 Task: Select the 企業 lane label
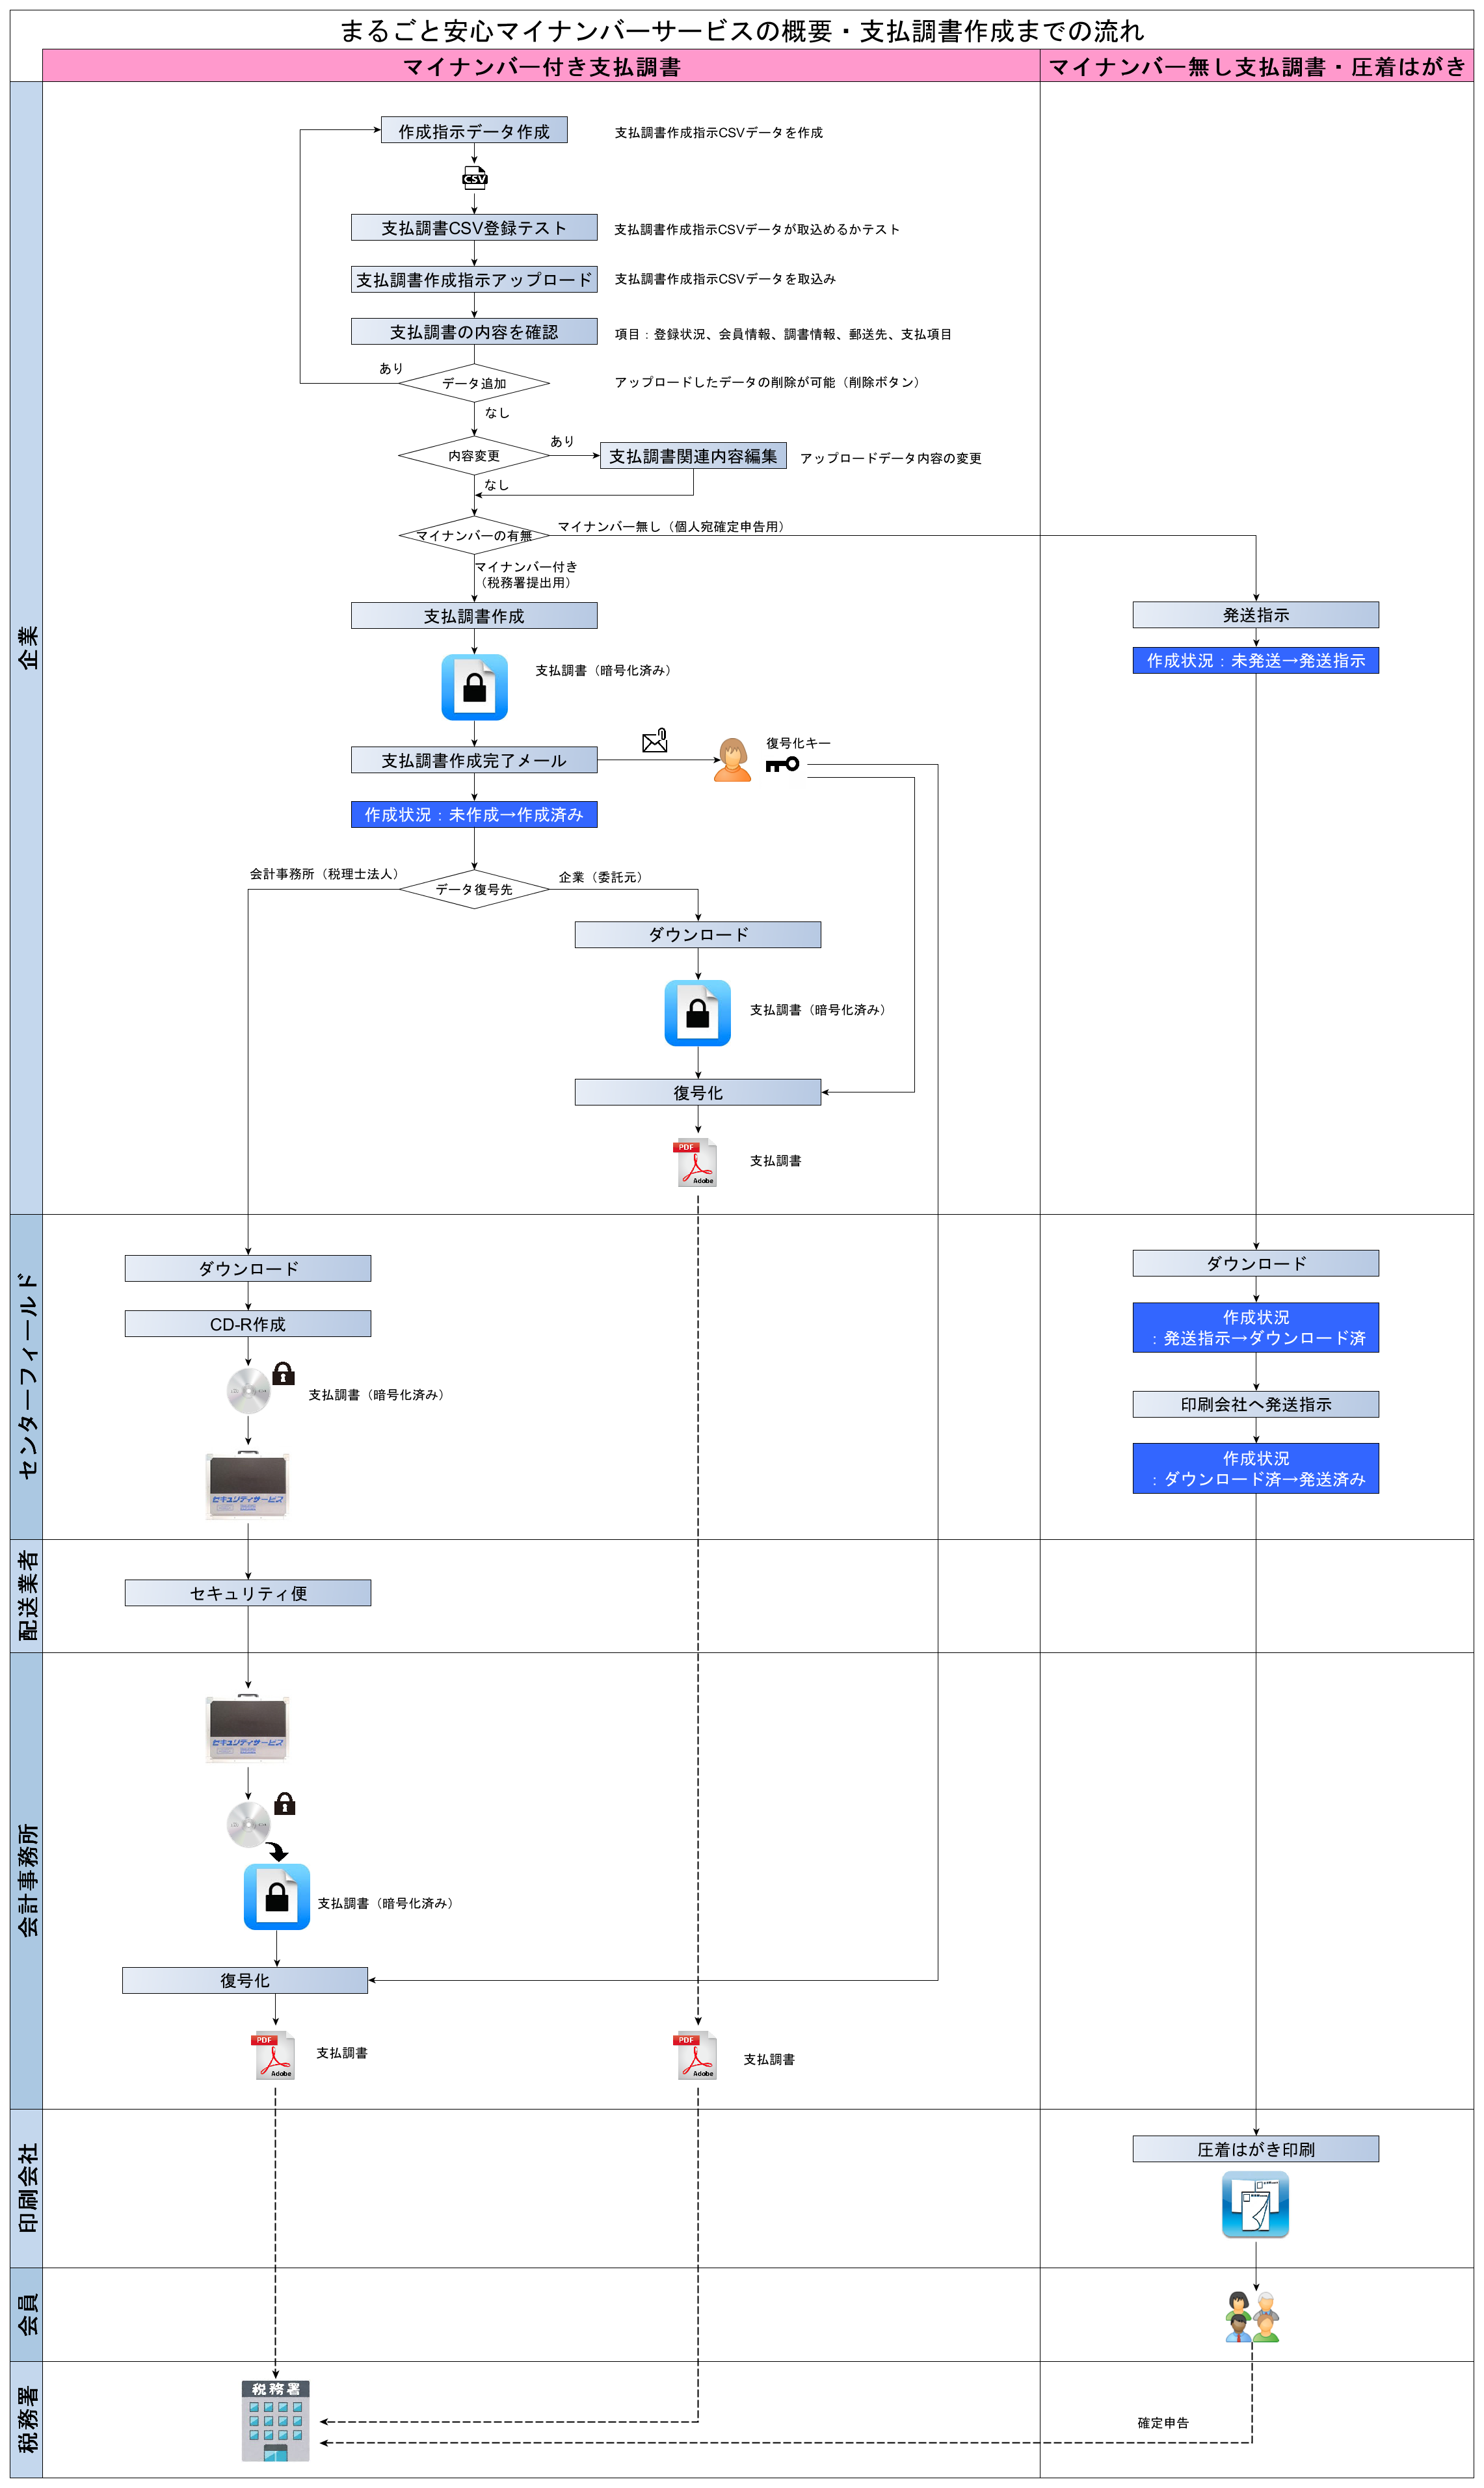click(x=27, y=647)
